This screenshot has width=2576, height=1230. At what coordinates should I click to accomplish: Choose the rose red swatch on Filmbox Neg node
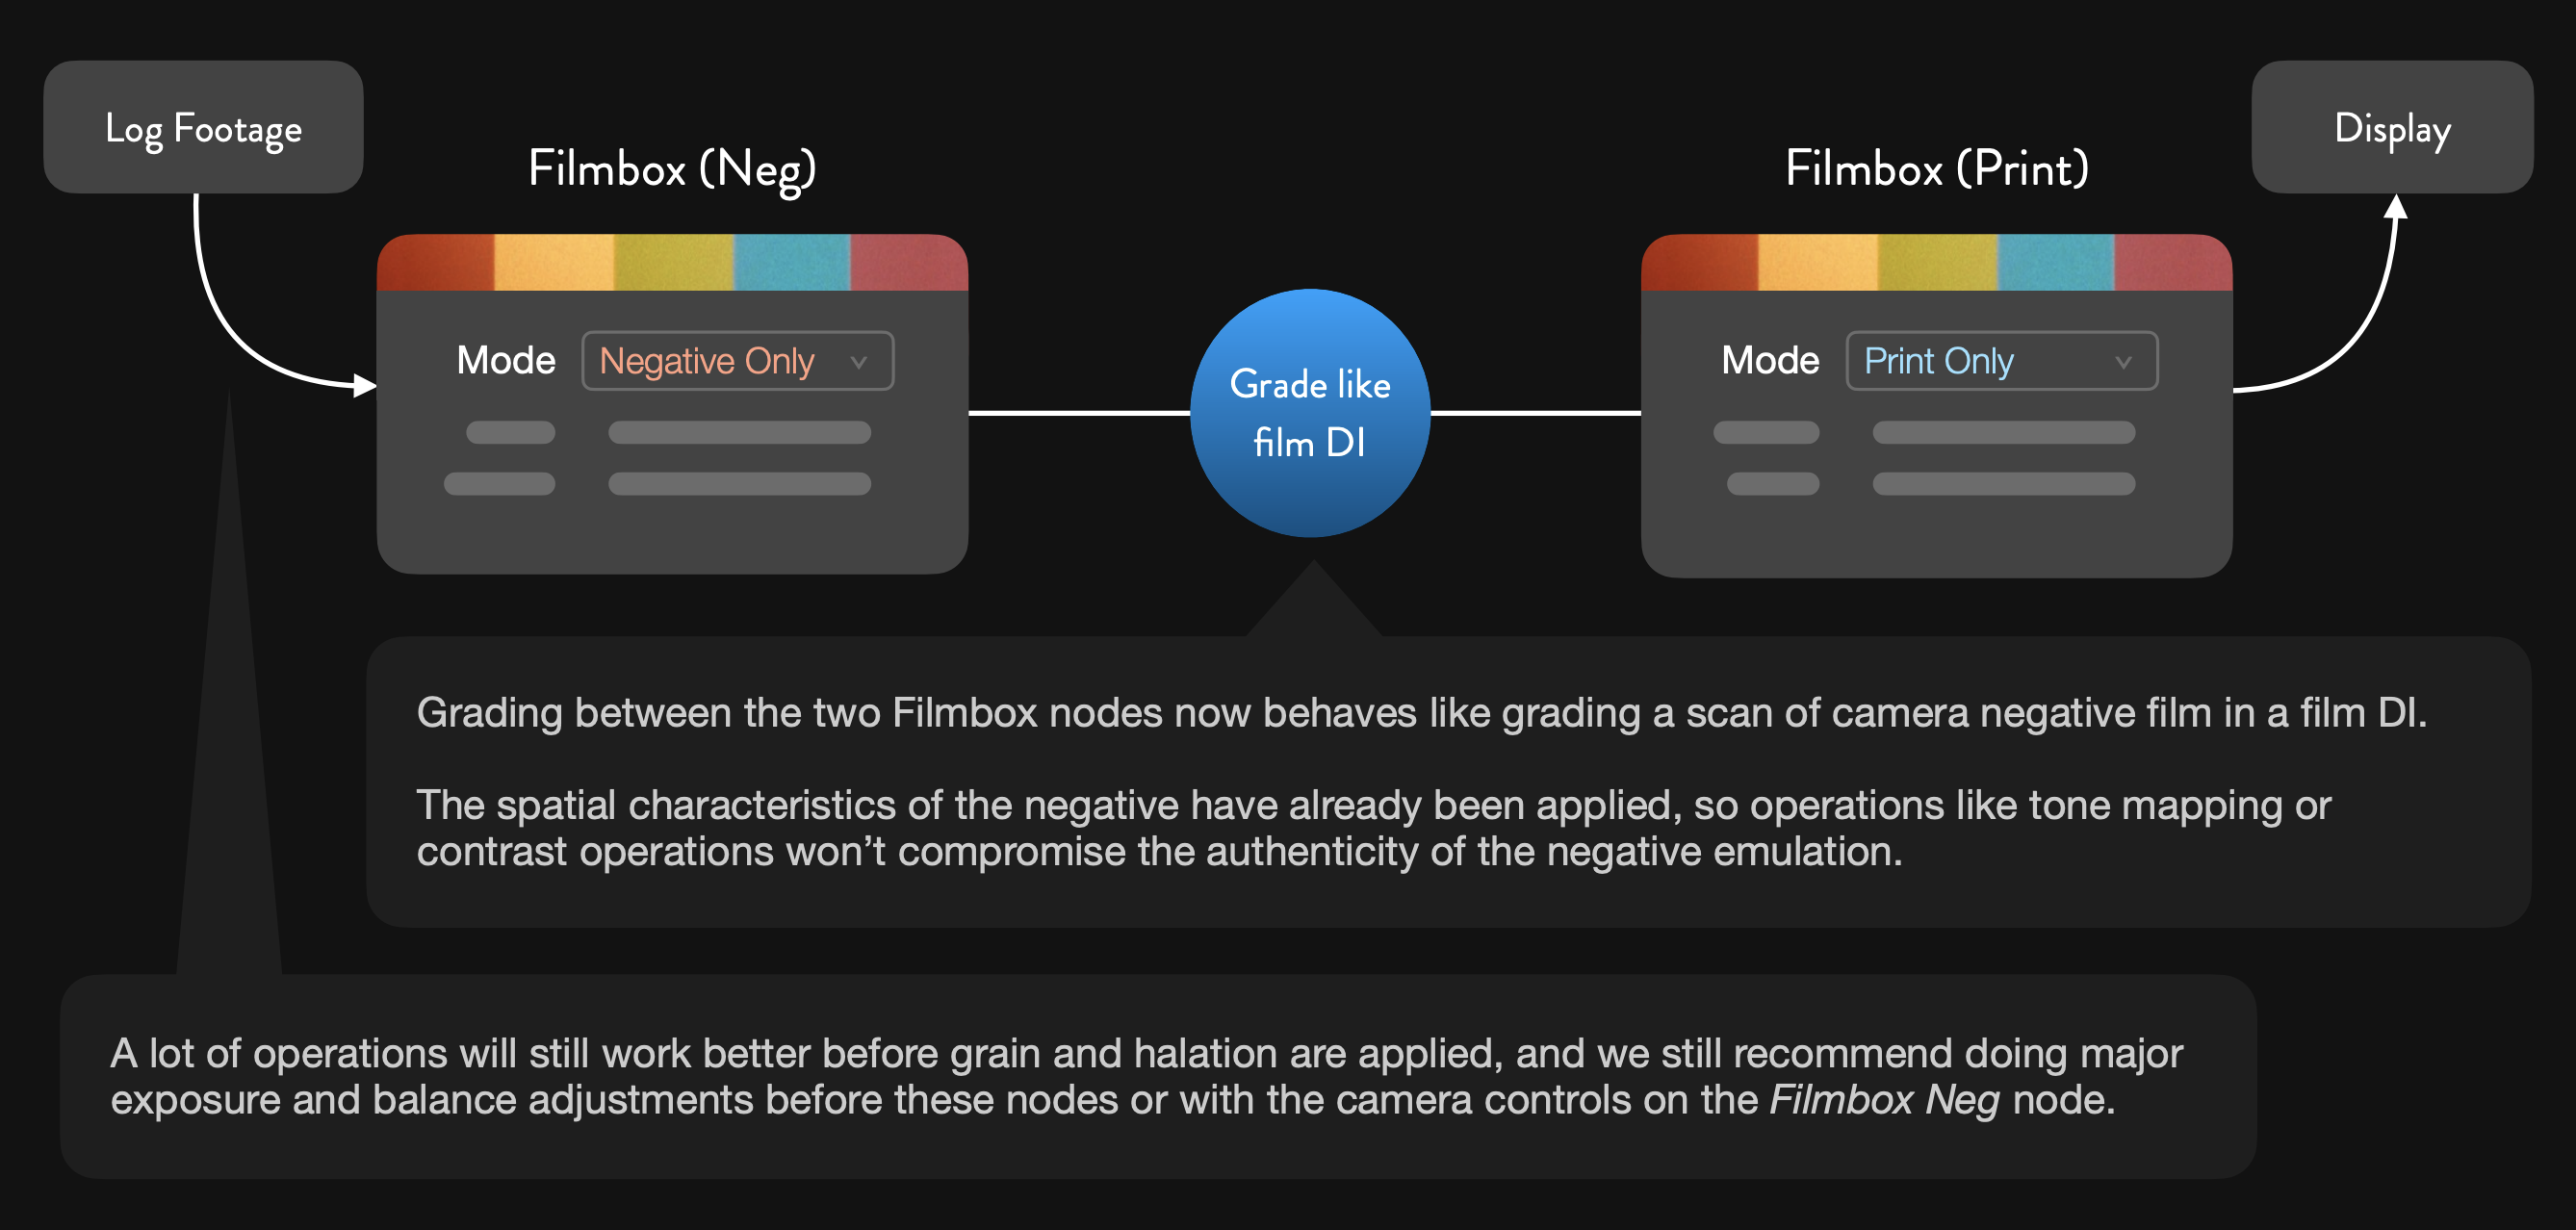coord(908,263)
